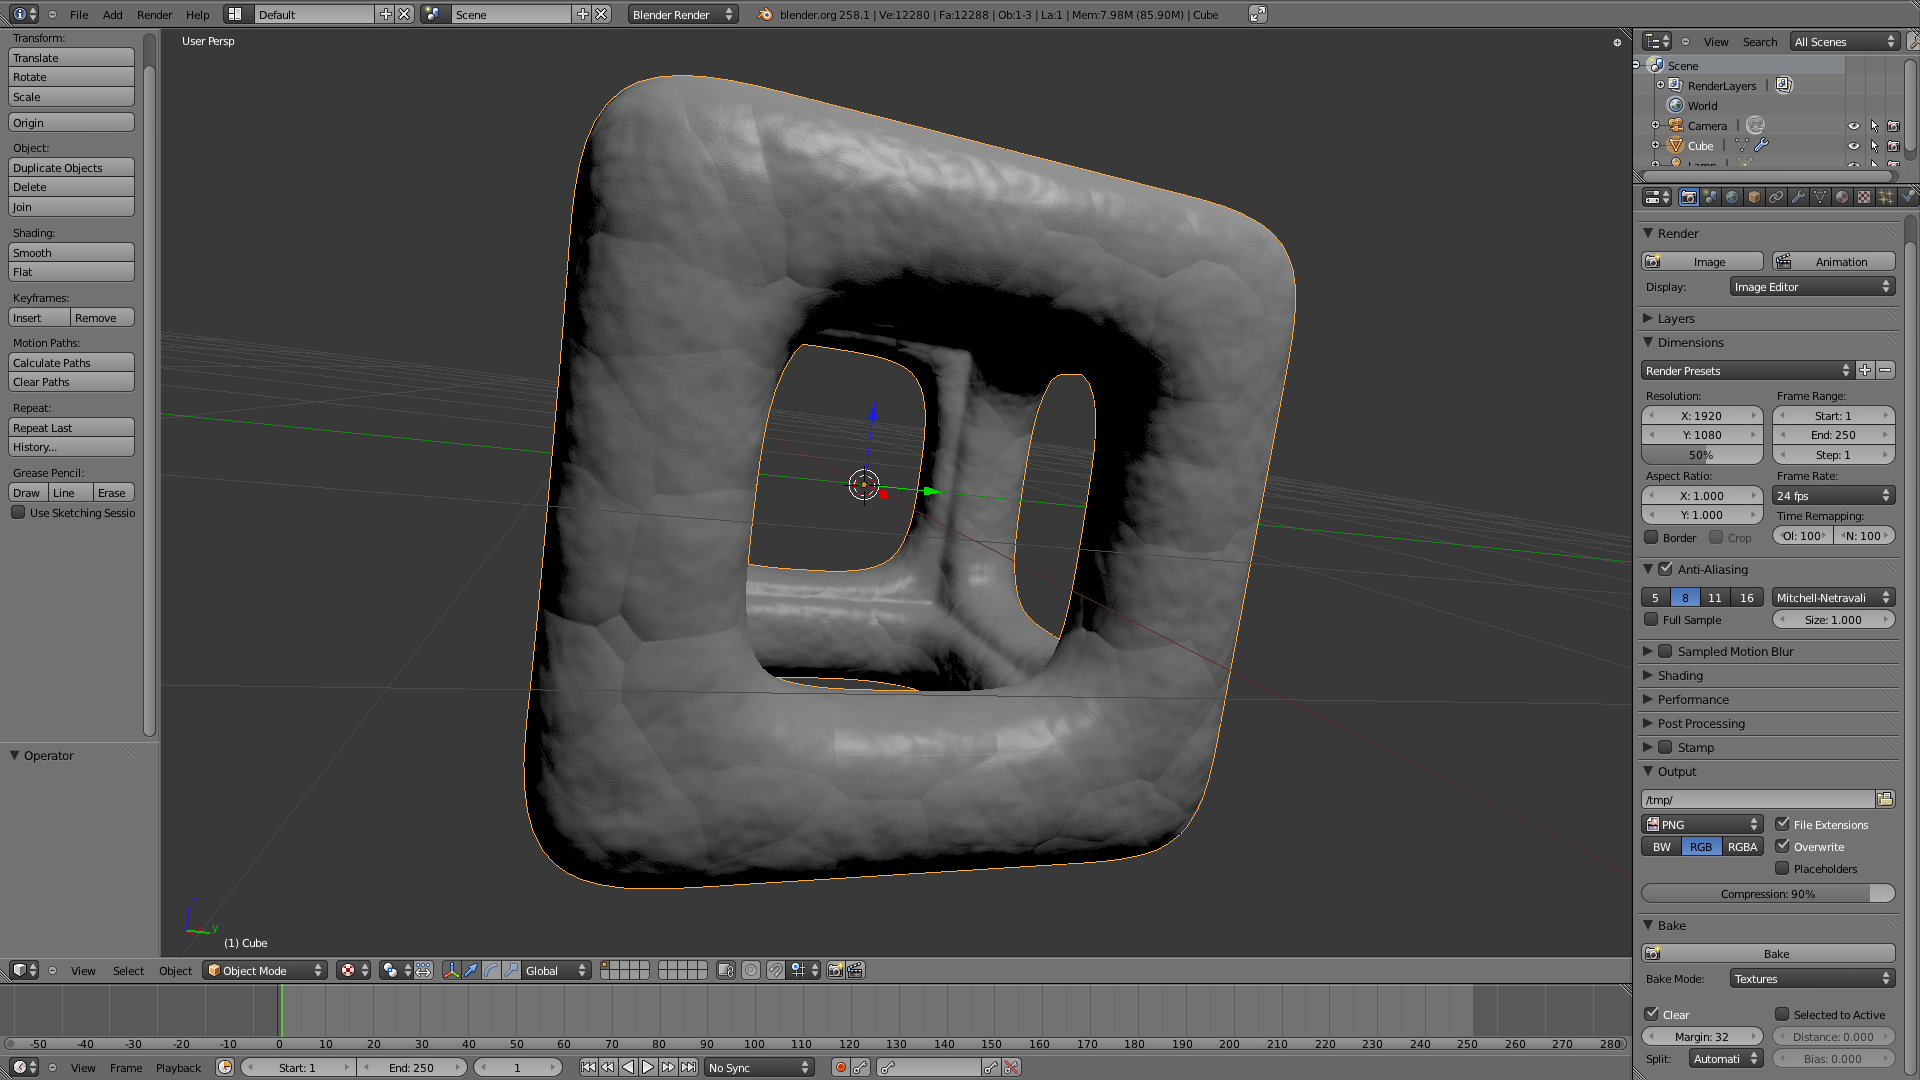Image resolution: width=1920 pixels, height=1080 pixels.
Task: Click the /tmp/ output path field
Action: click(x=1757, y=799)
